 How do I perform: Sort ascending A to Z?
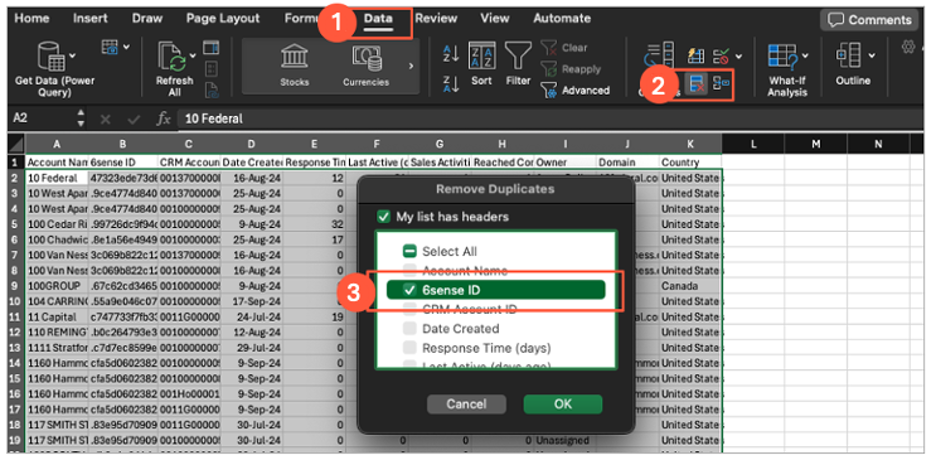(x=451, y=54)
